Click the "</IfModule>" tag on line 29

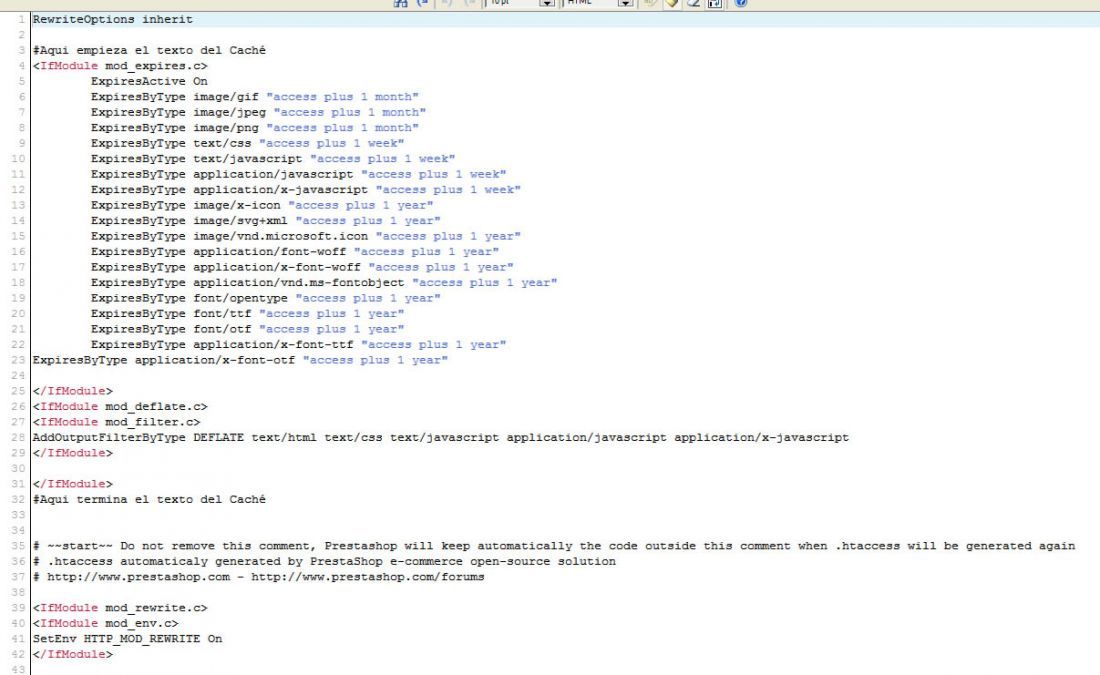tap(72, 453)
